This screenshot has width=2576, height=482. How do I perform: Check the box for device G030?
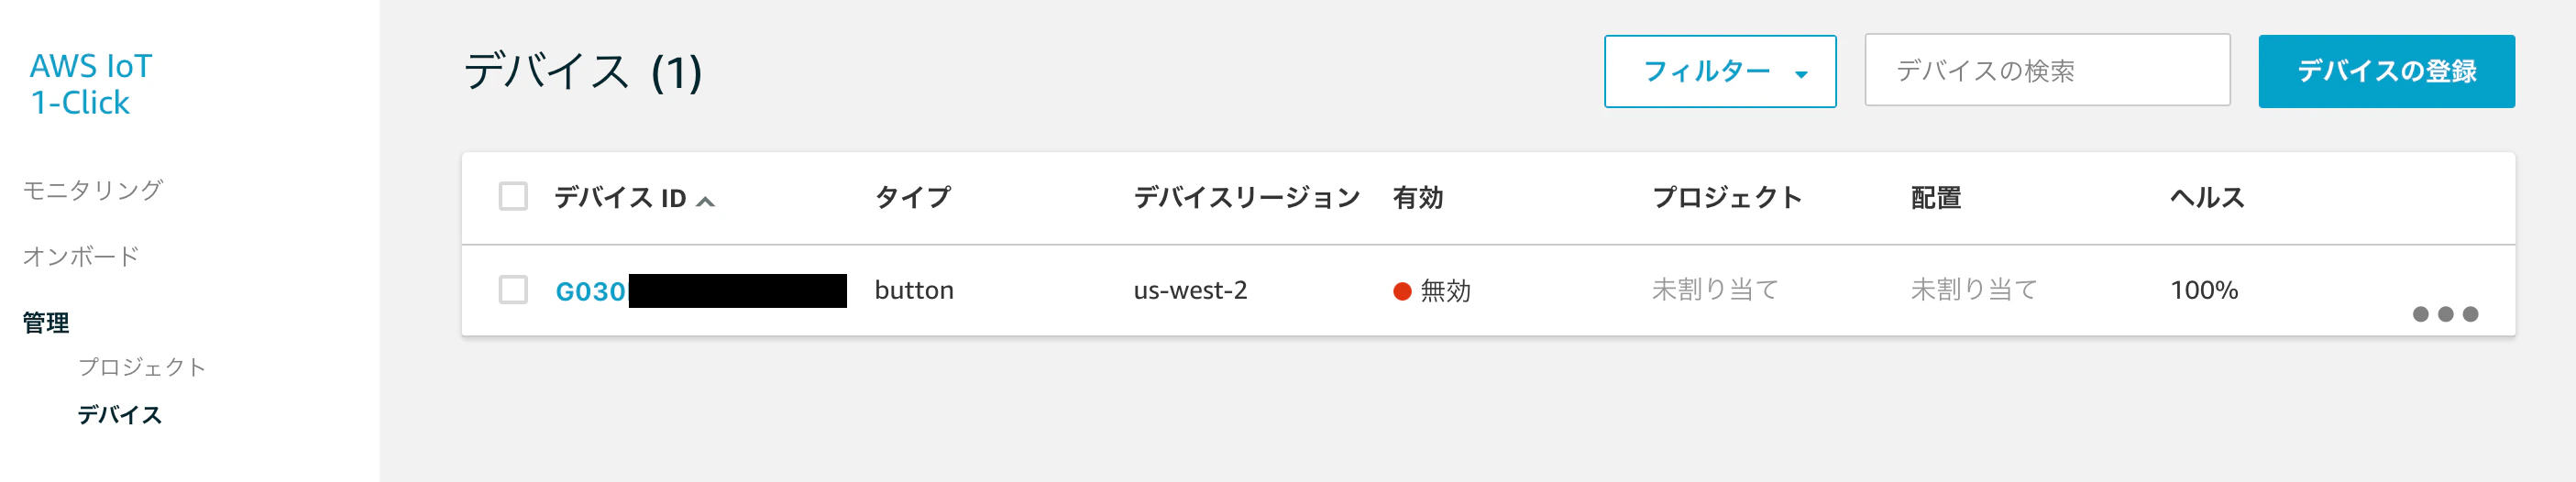513,290
